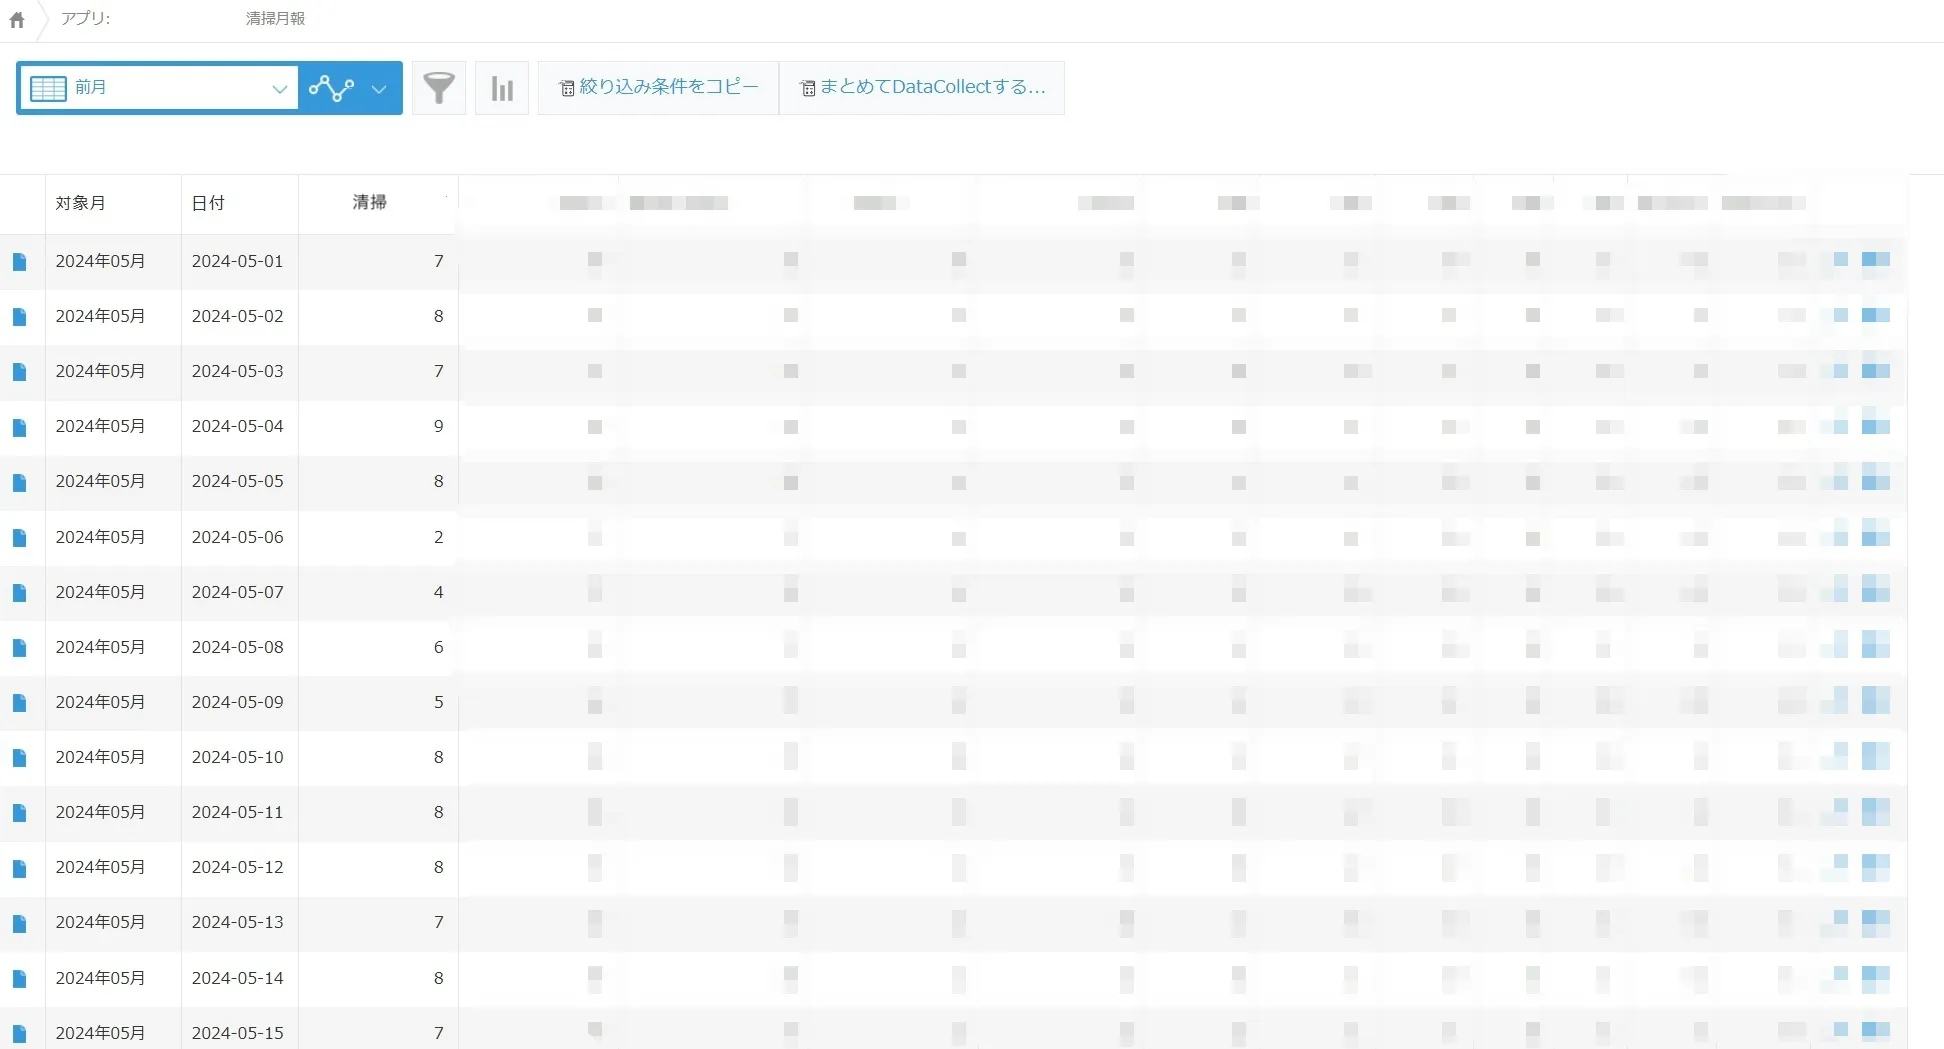Expand the chevron next to graph icon
Image resolution: width=1944 pixels, height=1049 pixels.
379,88
